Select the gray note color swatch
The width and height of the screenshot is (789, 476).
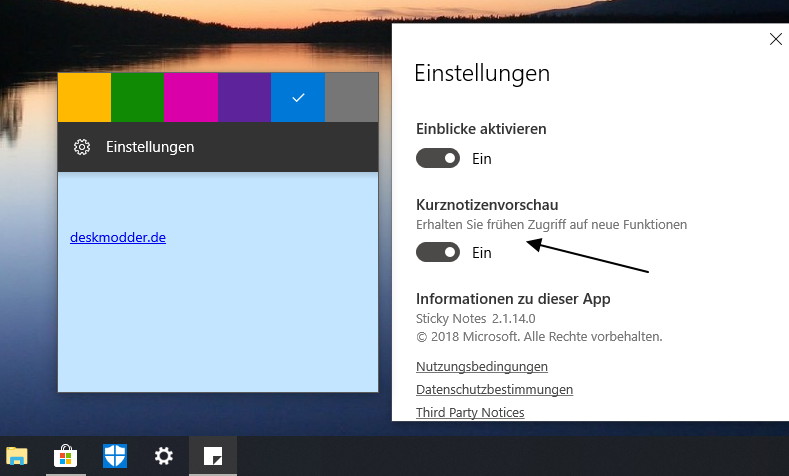(x=352, y=97)
